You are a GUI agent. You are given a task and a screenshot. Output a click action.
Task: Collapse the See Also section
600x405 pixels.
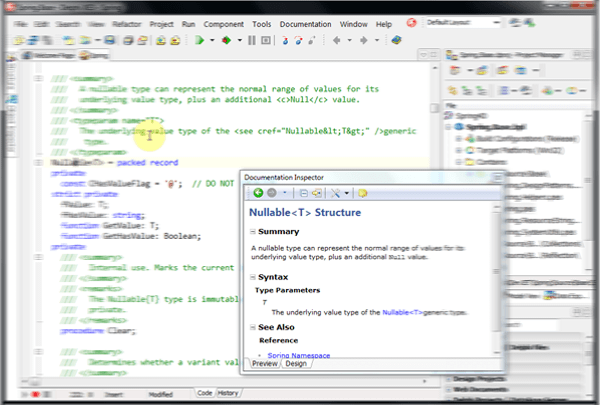(253, 327)
